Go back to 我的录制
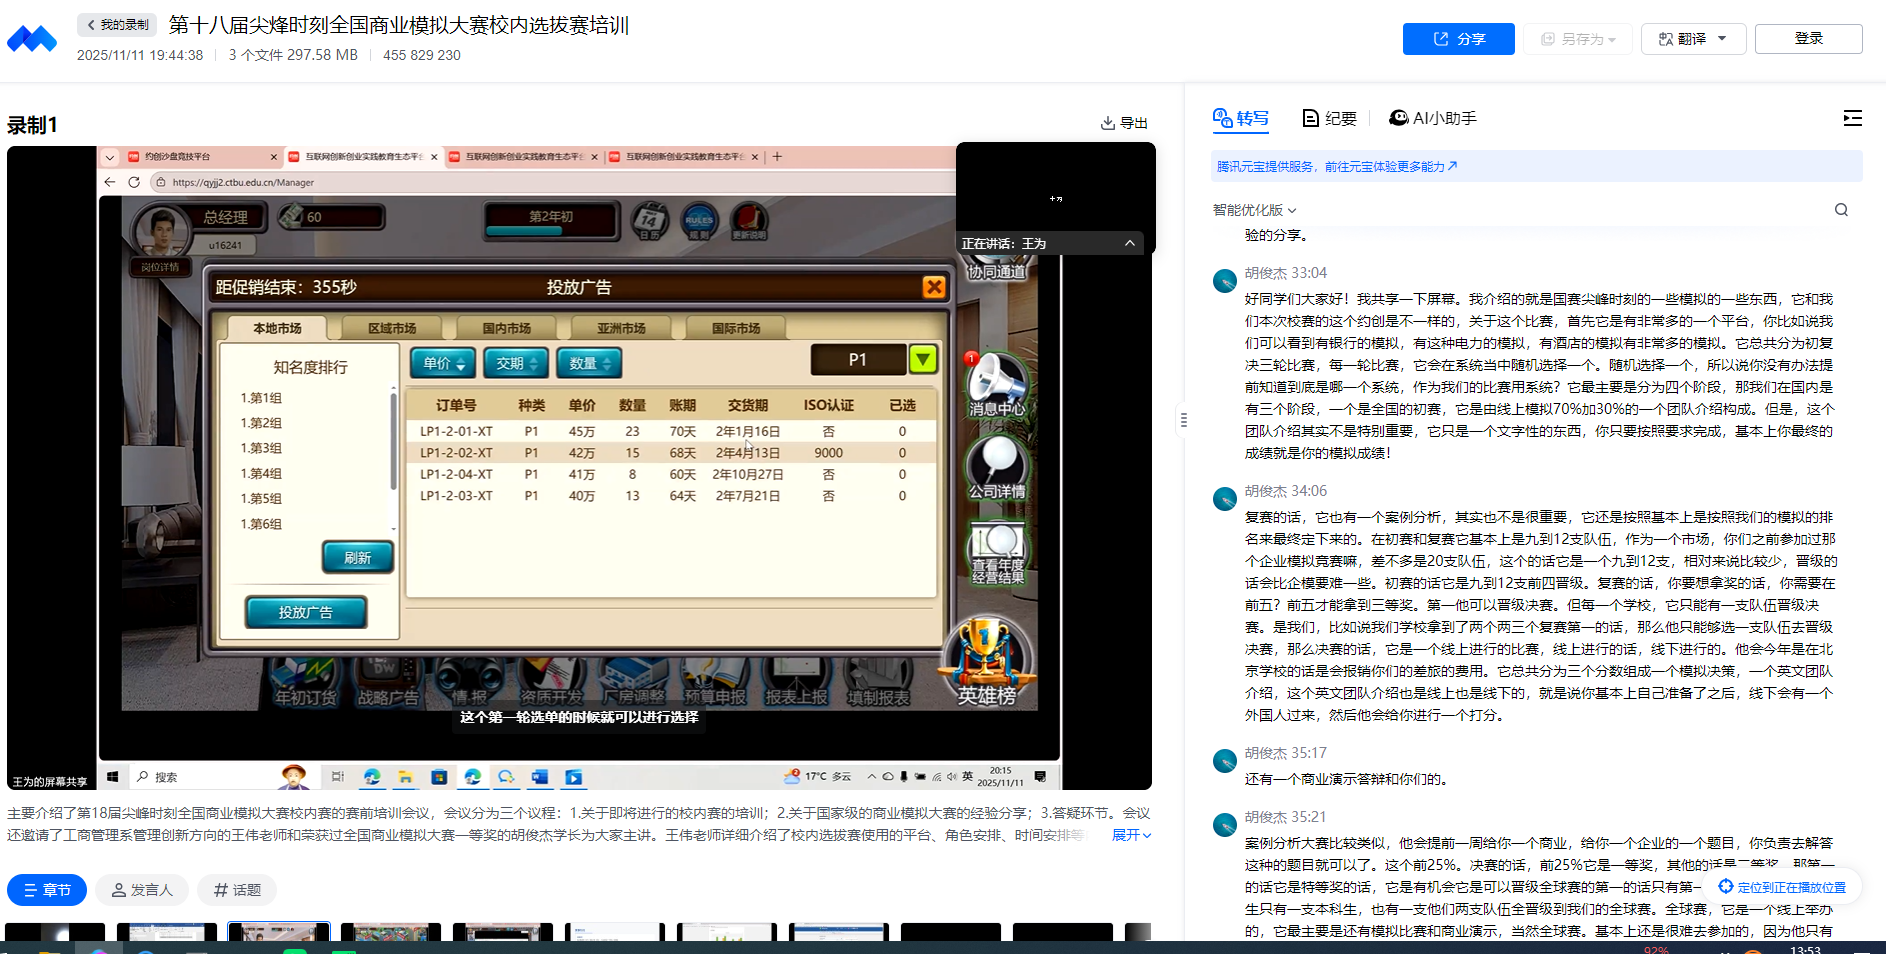 pos(117,25)
